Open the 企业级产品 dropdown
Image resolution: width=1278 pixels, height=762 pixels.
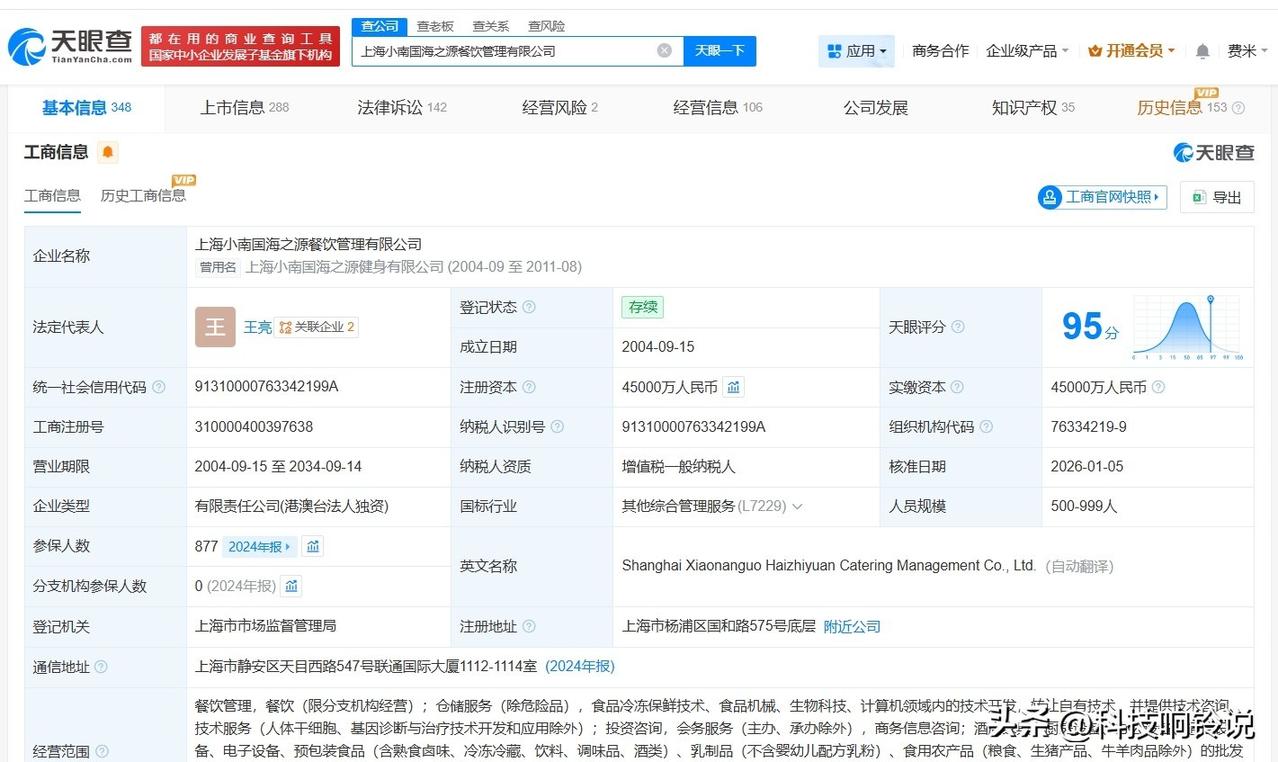click(1027, 51)
